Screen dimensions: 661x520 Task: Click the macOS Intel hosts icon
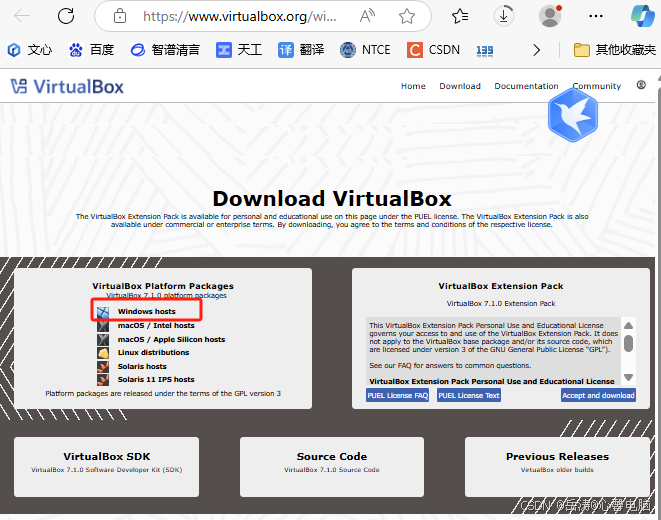pyautogui.click(x=103, y=326)
